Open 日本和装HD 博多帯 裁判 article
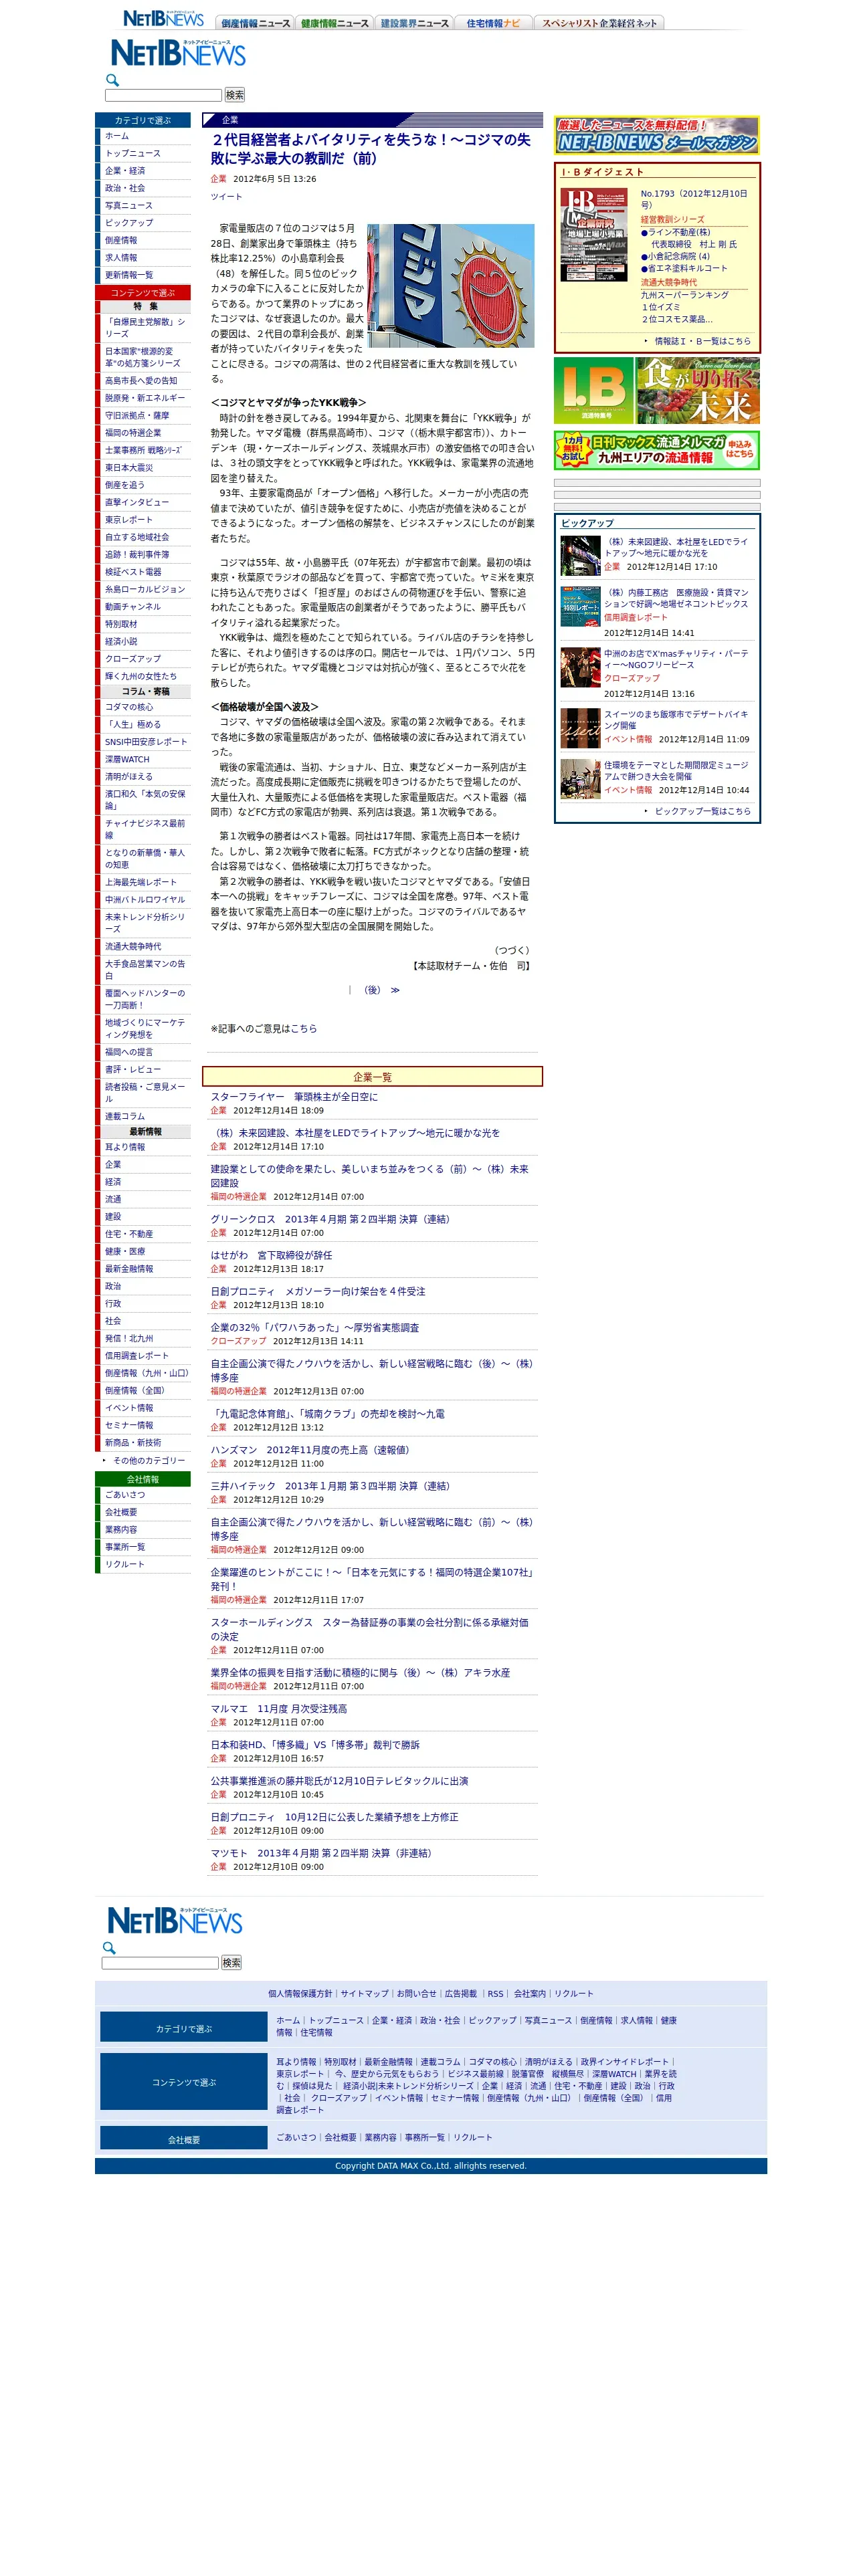The image size is (859, 2576). [x=315, y=1745]
